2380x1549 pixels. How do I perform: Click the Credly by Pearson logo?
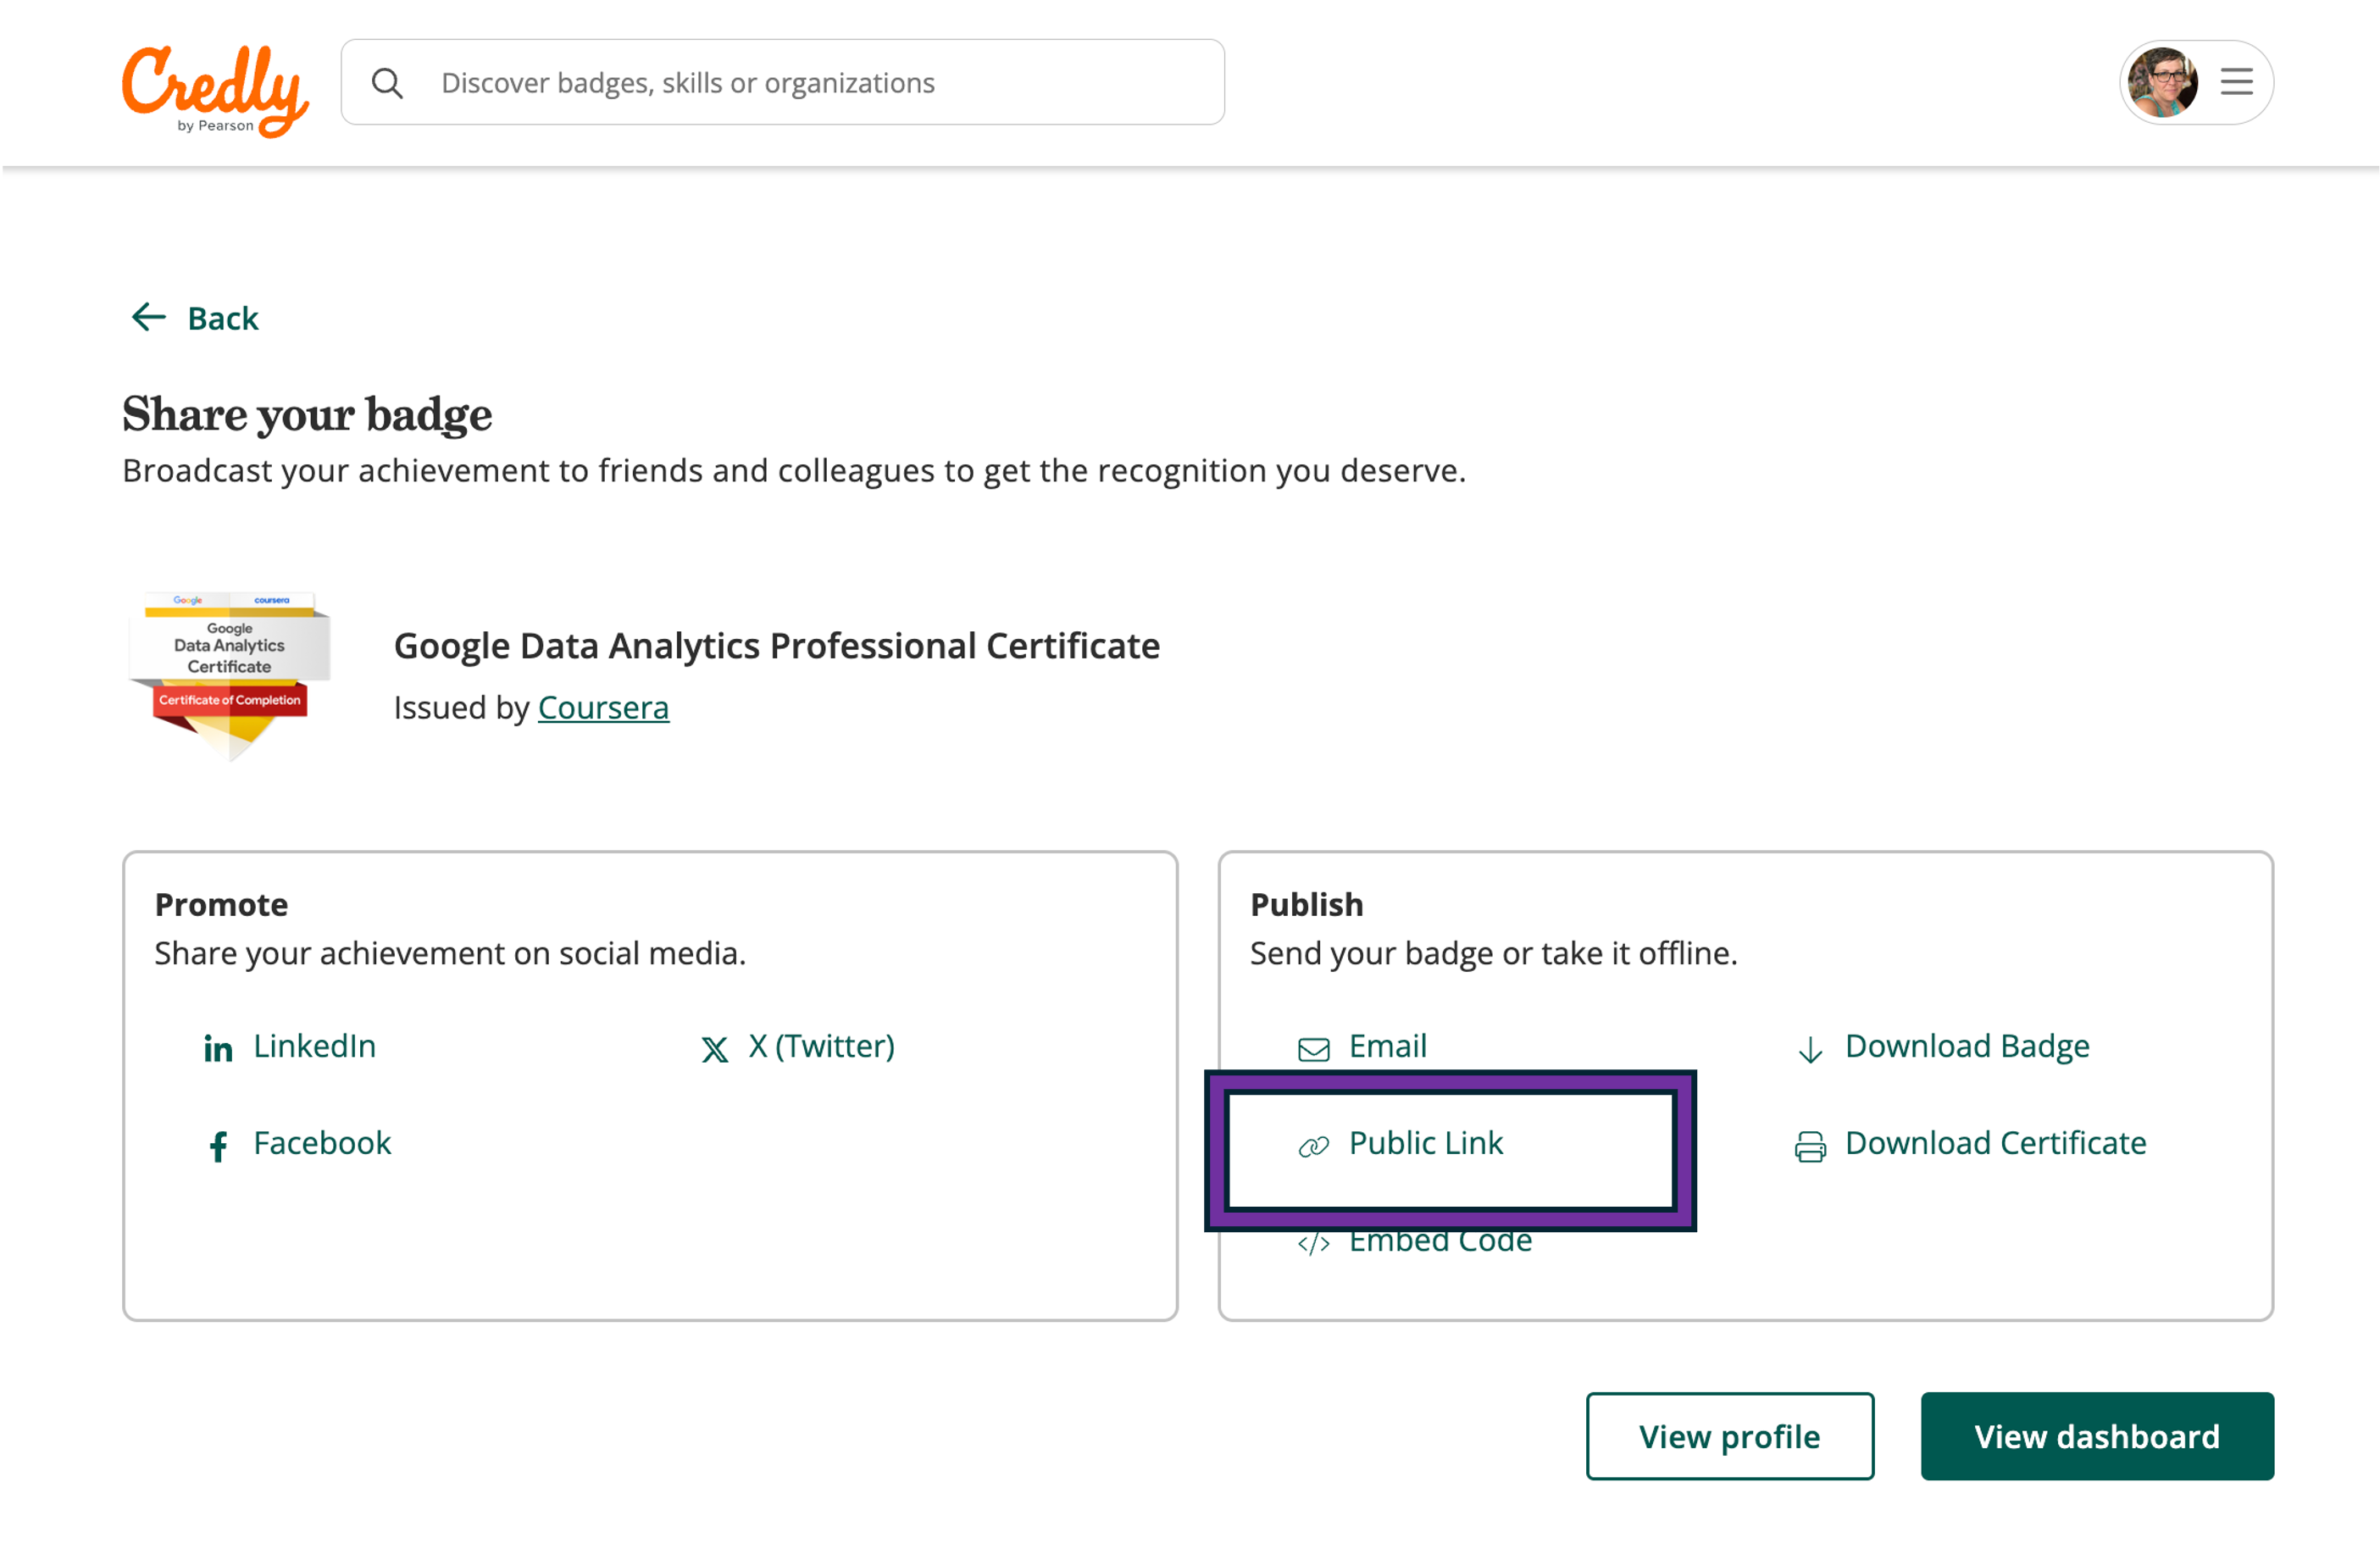coord(215,90)
